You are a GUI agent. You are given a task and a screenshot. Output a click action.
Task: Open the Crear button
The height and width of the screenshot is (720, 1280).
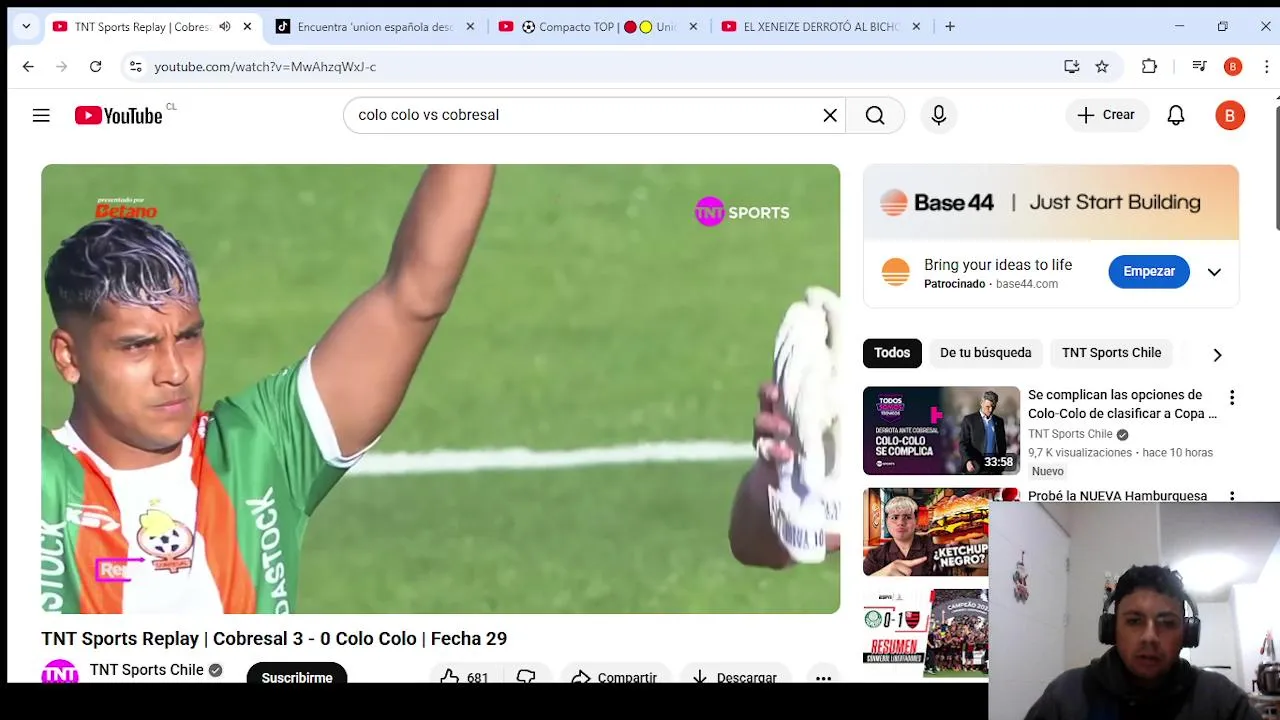[1107, 115]
